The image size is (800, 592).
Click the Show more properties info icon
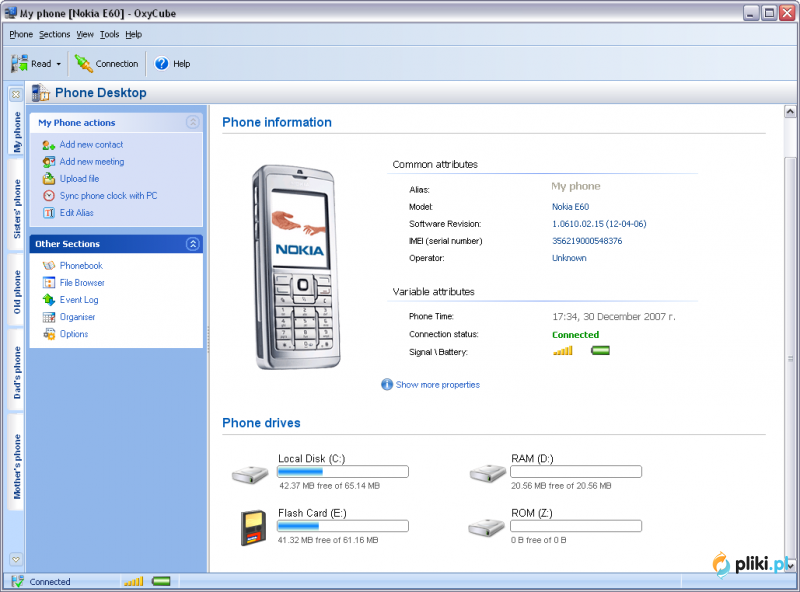click(x=387, y=384)
